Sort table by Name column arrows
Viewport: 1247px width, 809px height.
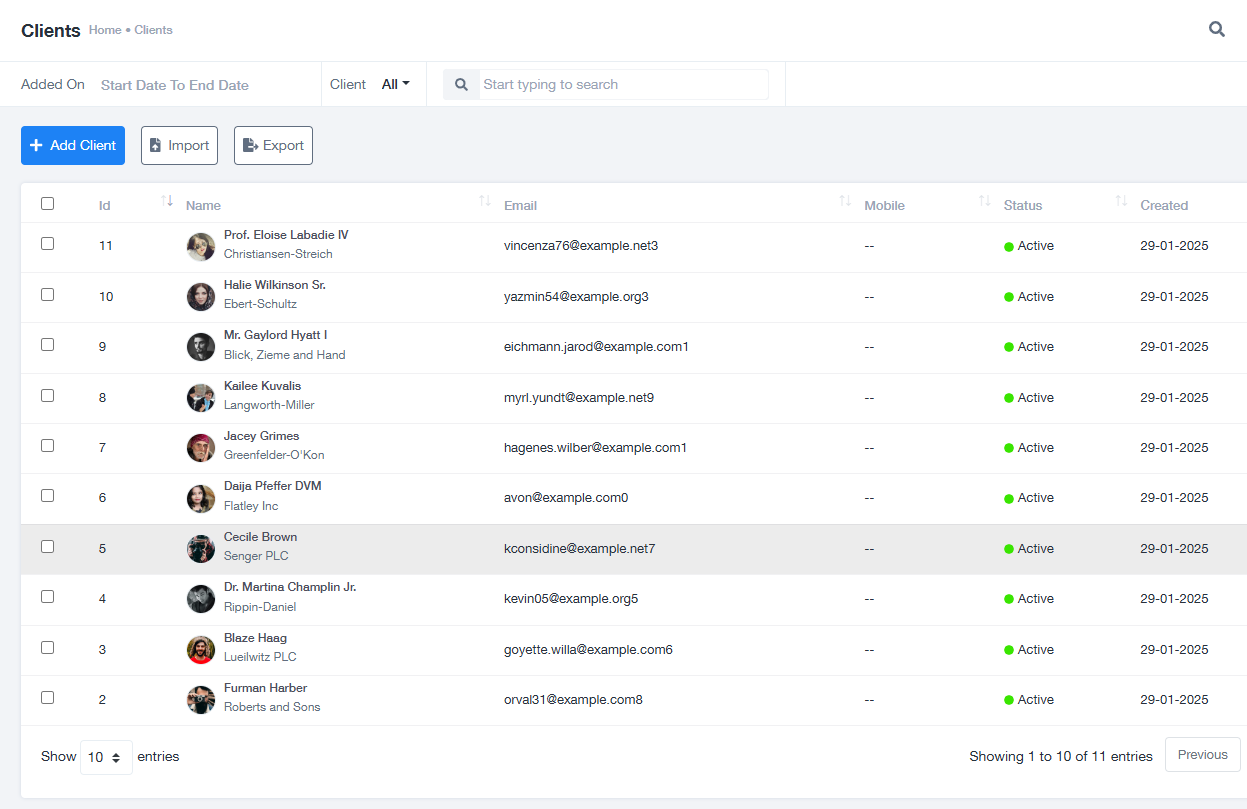tap(485, 202)
